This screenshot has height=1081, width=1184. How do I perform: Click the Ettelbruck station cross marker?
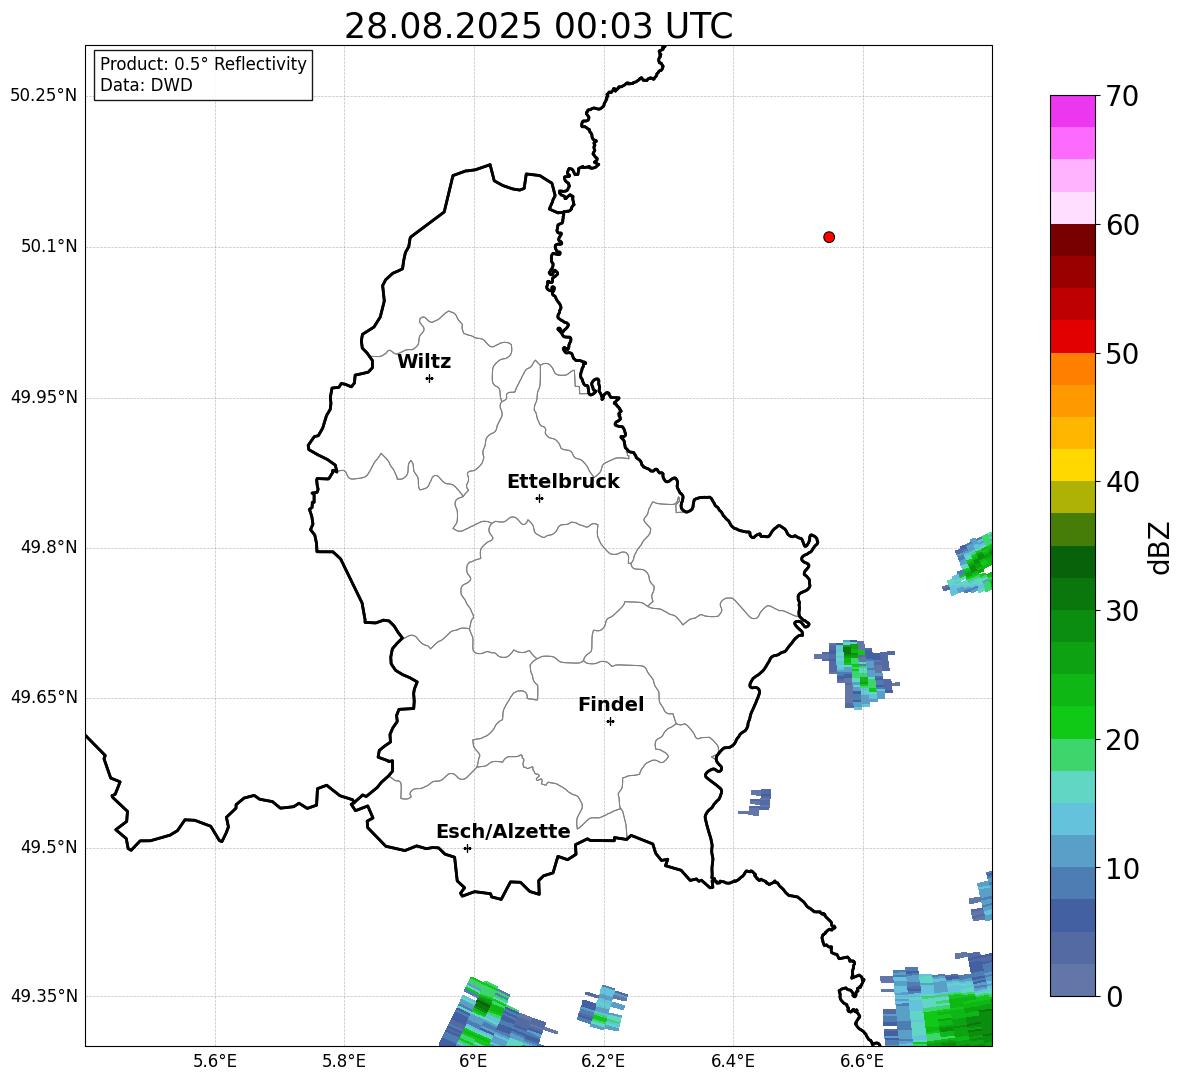[x=539, y=498]
